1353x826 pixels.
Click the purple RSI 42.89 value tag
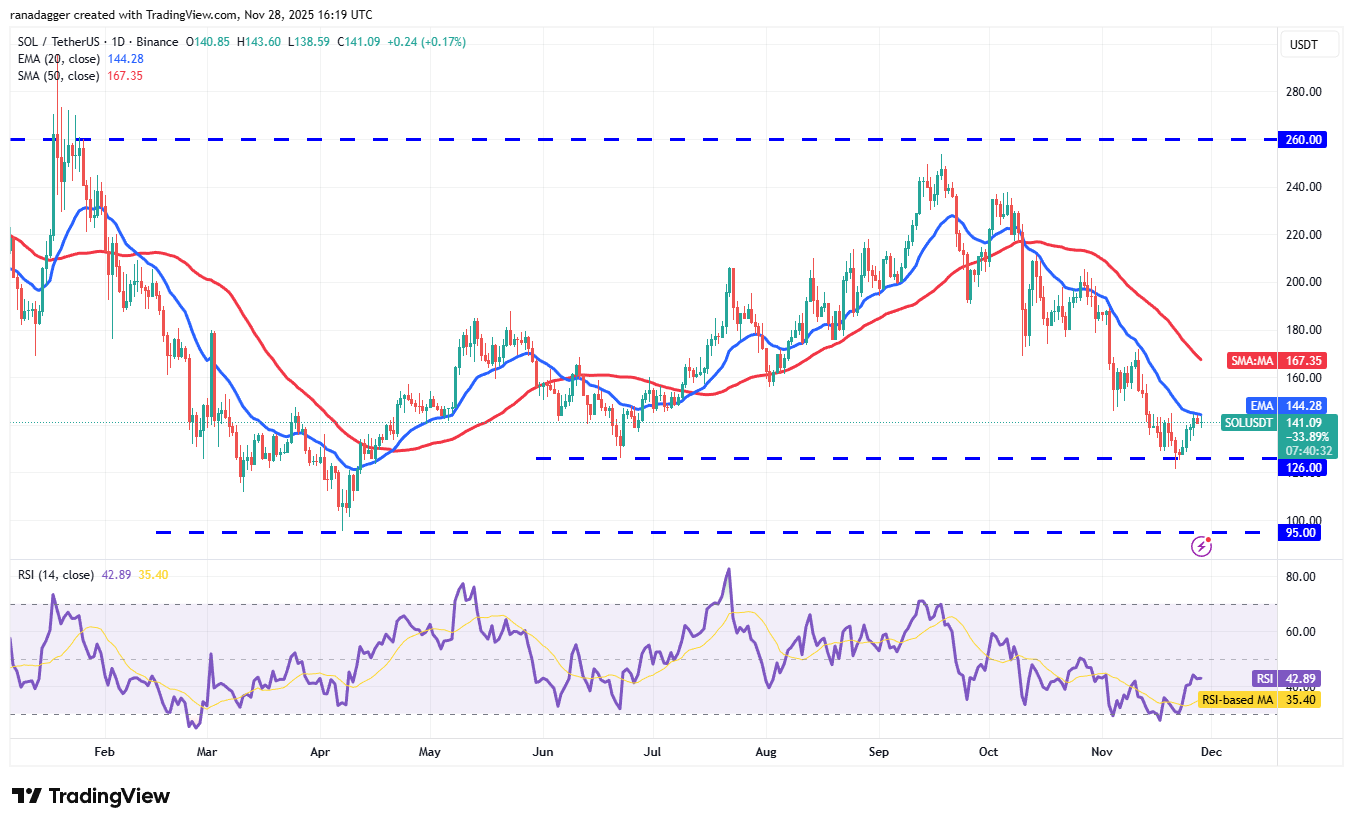tap(1284, 678)
